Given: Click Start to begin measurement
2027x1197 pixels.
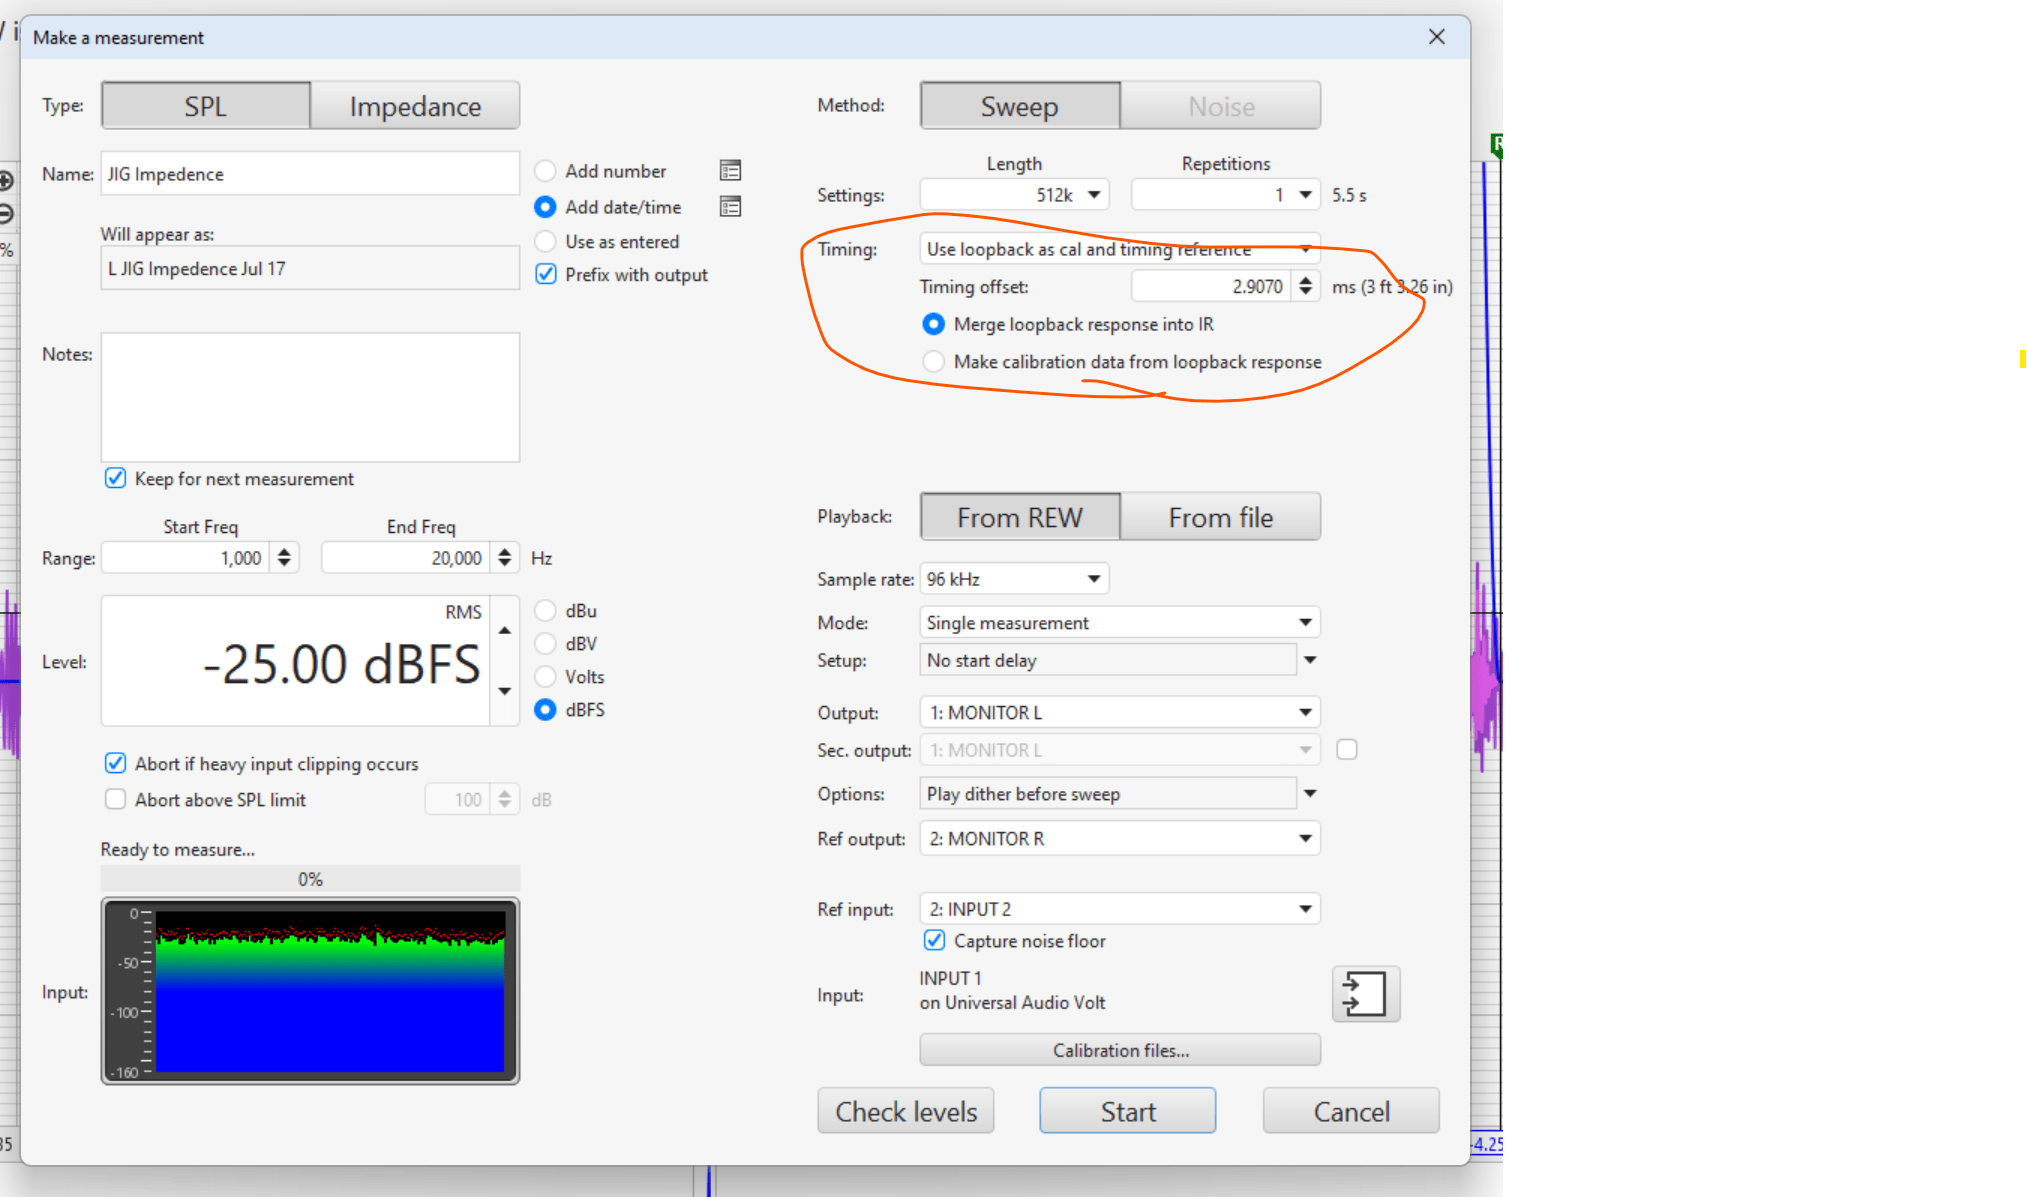Looking at the screenshot, I should click(x=1128, y=1111).
